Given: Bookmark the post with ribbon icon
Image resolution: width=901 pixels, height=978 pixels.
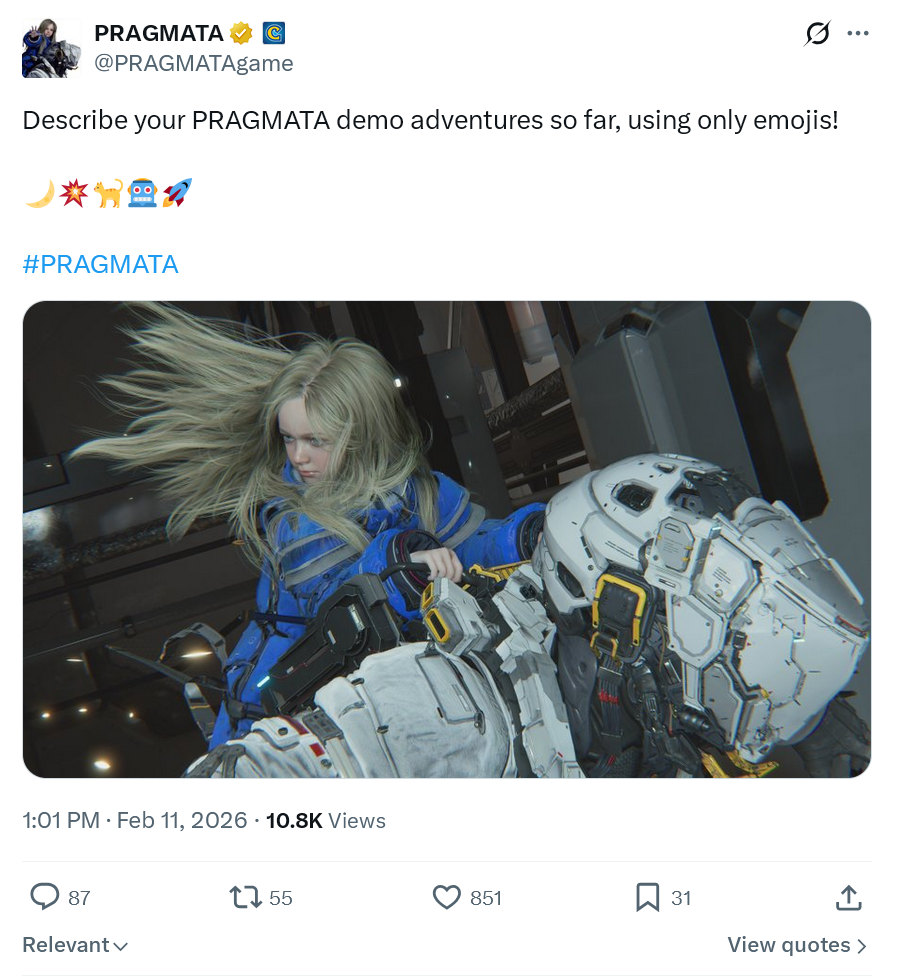Looking at the screenshot, I should coord(648,898).
